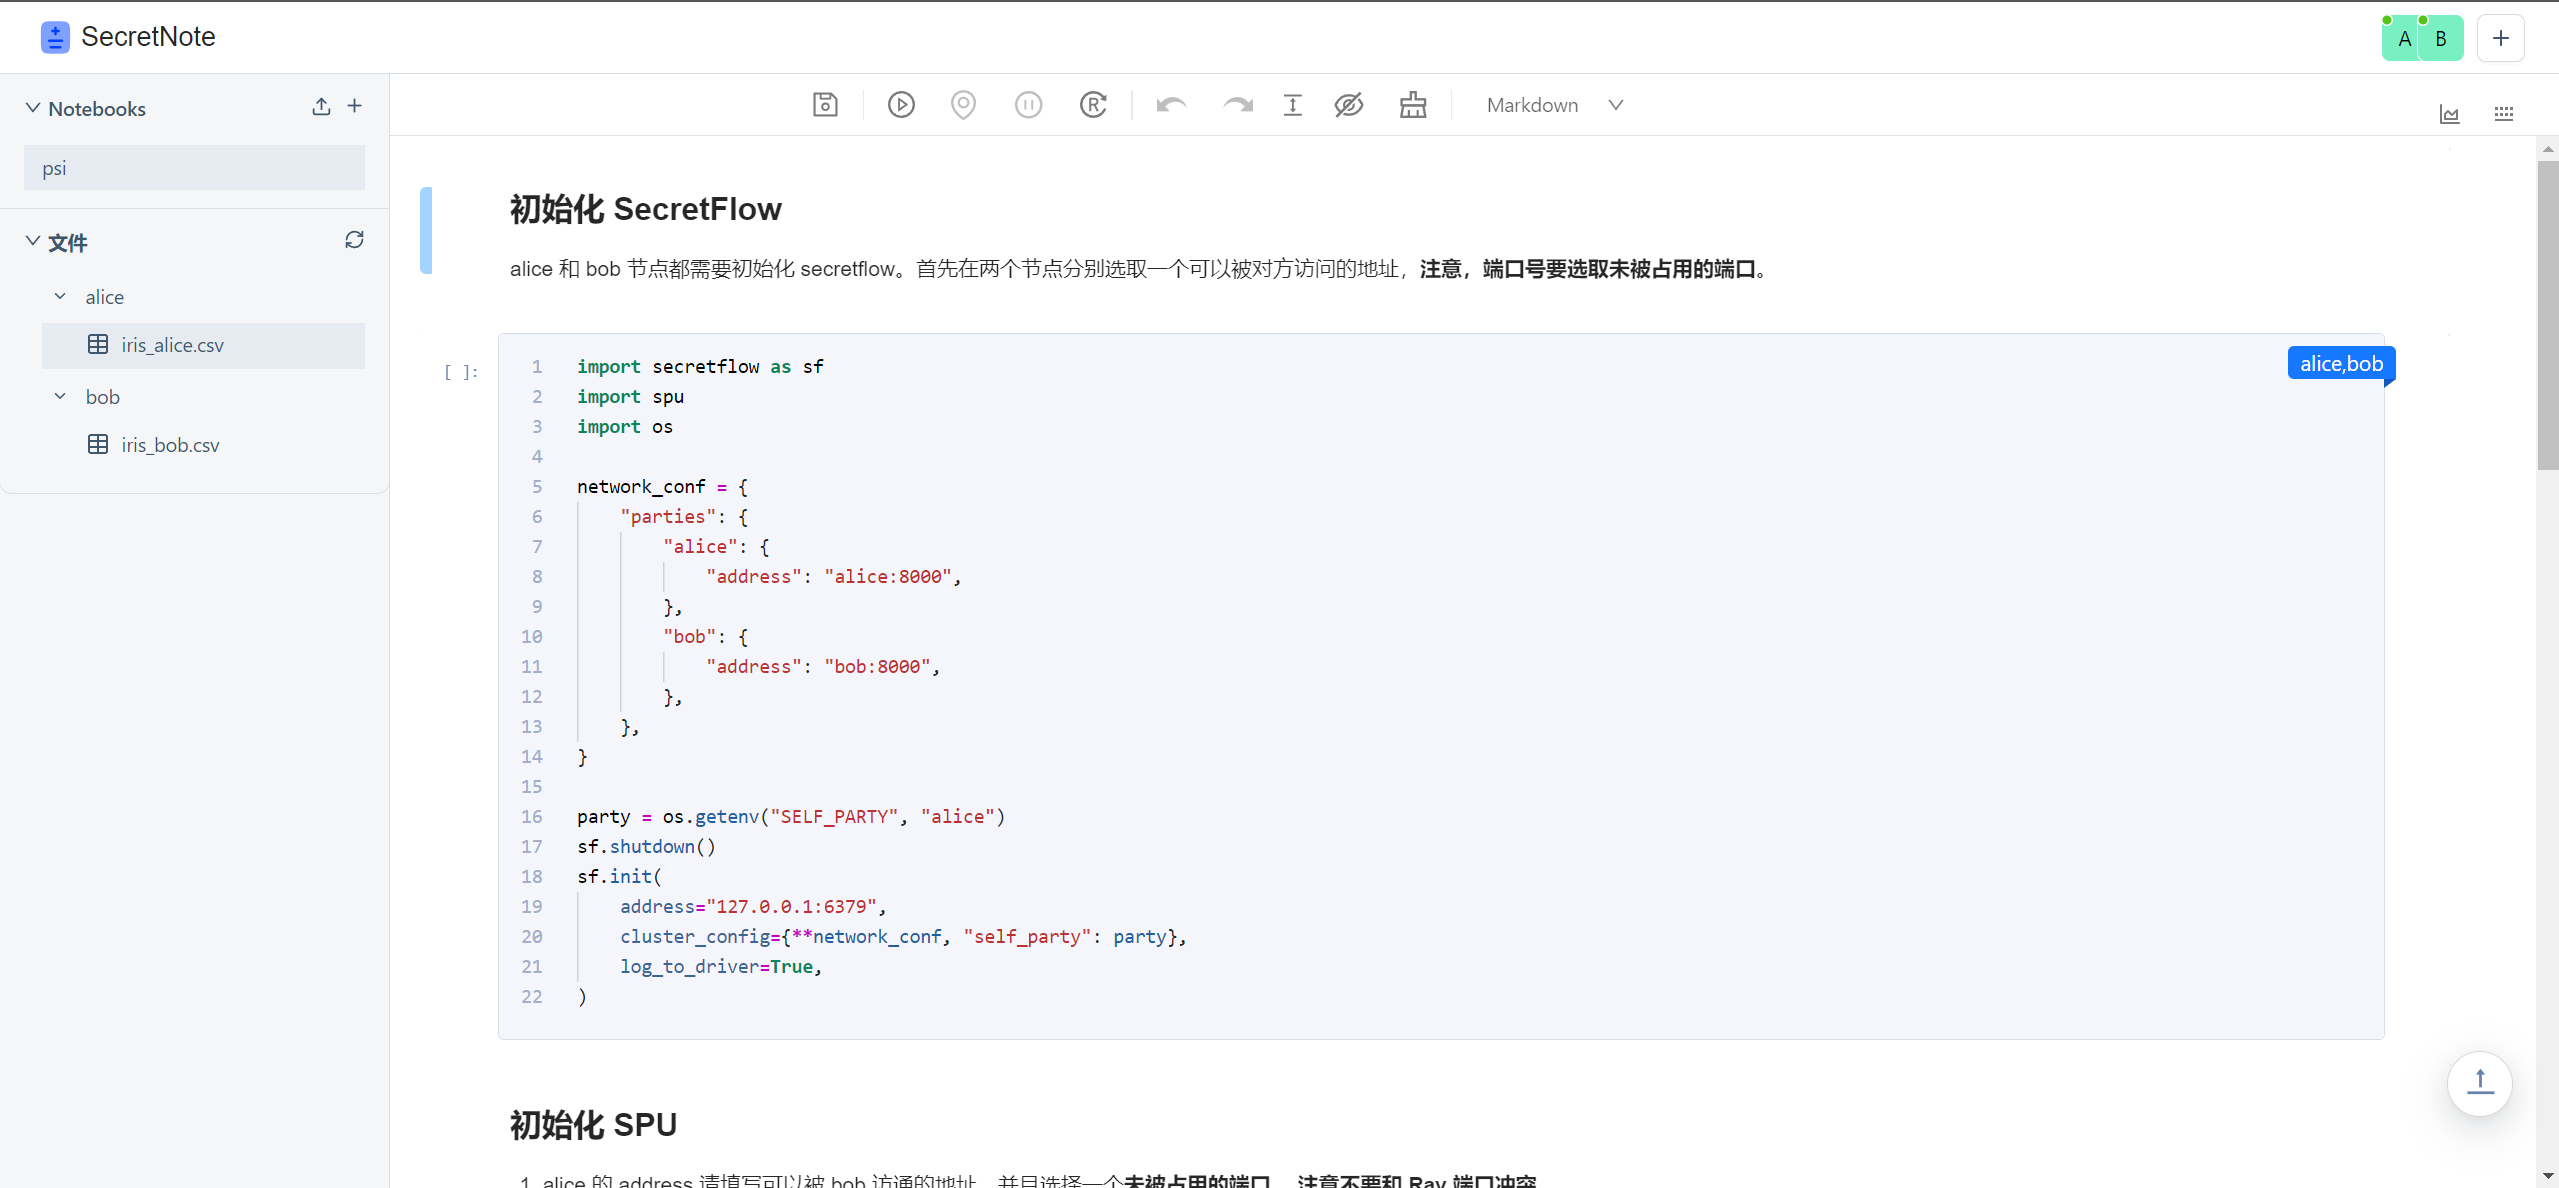The width and height of the screenshot is (2559, 1188).
Task: Save the notebook with the save icon
Action: (x=825, y=105)
